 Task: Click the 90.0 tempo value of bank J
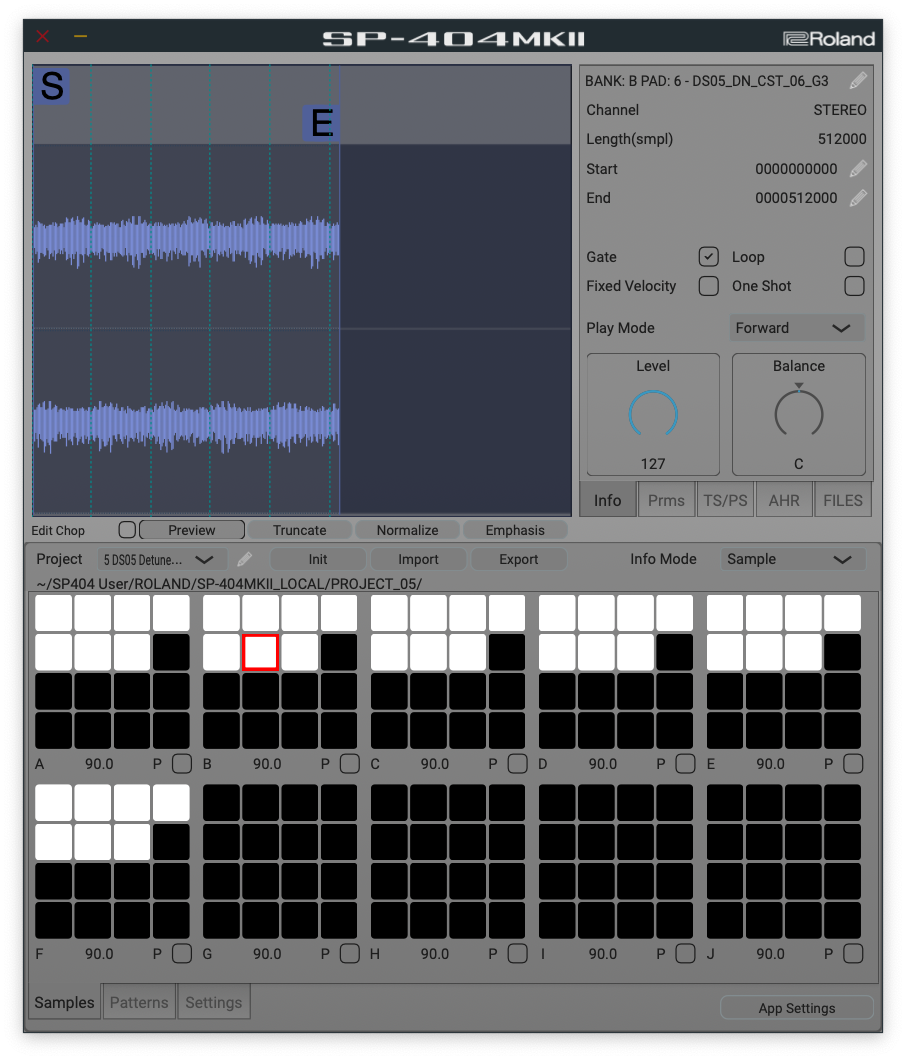tap(770, 954)
